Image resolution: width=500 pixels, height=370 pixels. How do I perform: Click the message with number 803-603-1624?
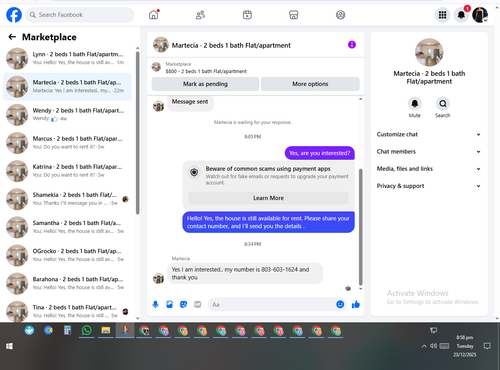(x=245, y=273)
